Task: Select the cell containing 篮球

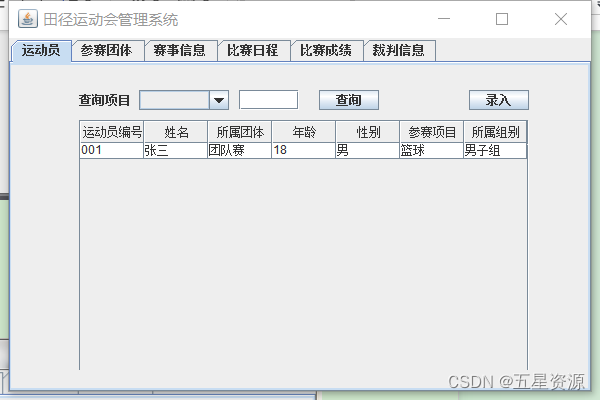Action: 431,150
